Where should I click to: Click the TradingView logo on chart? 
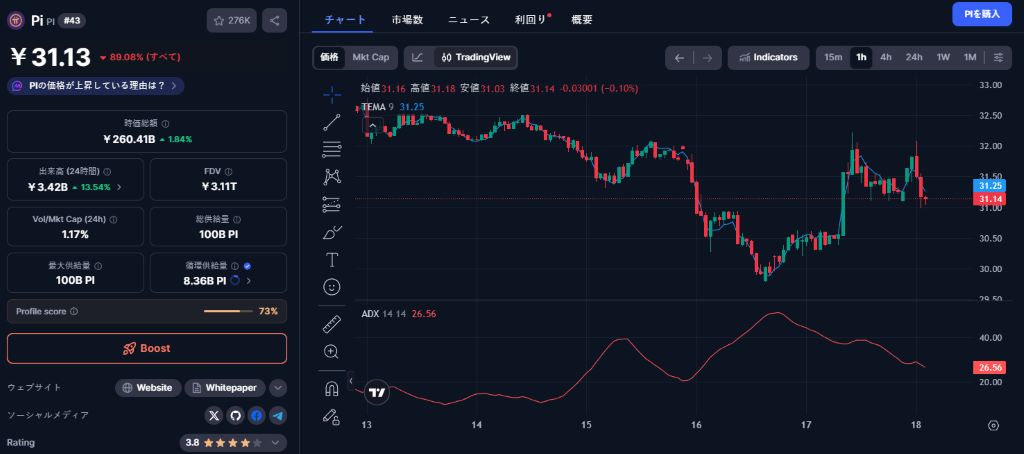pyautogui.click(x=377, y=393)
